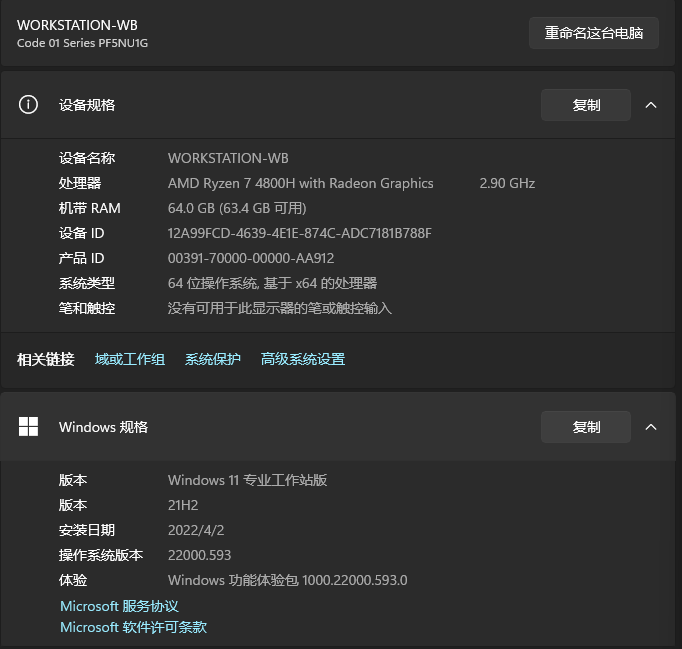Select the OS build 22000.593
682x649 pixels.
pos(200,555)
